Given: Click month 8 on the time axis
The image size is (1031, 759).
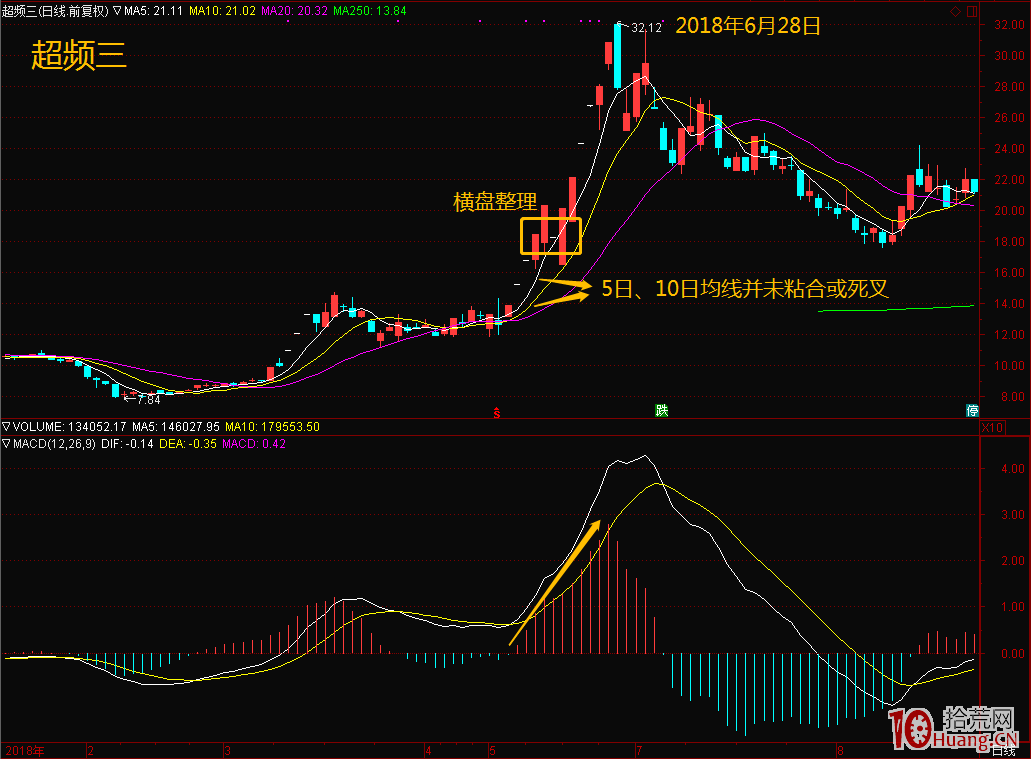Looking at the screenshot, I should [840, 750].
